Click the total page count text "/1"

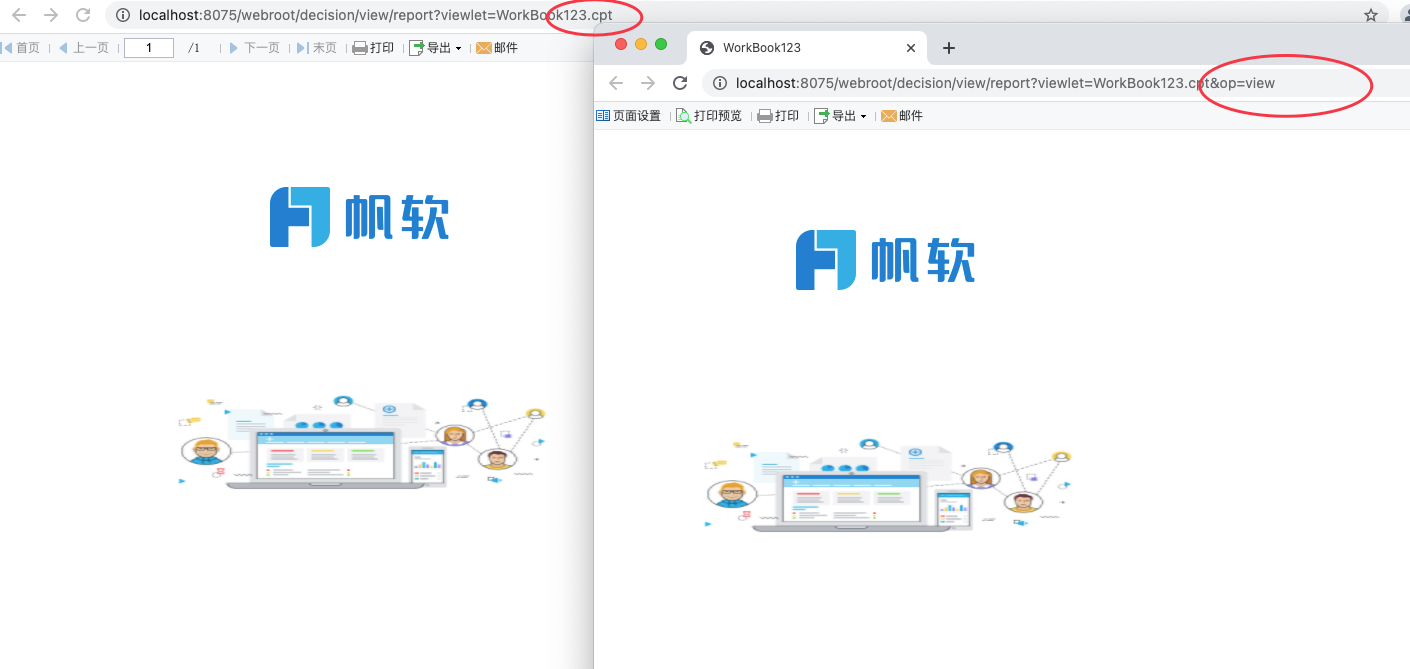194,48
